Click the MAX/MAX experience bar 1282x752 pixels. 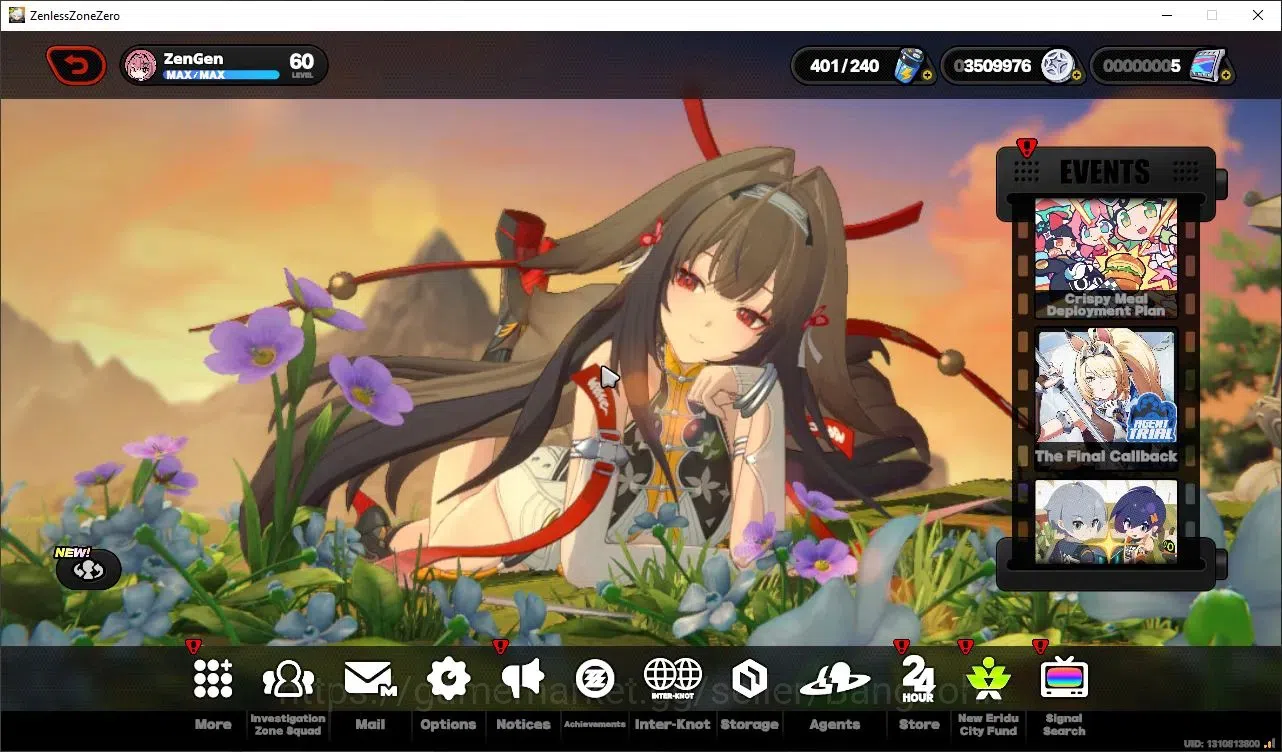pos(221,75)
